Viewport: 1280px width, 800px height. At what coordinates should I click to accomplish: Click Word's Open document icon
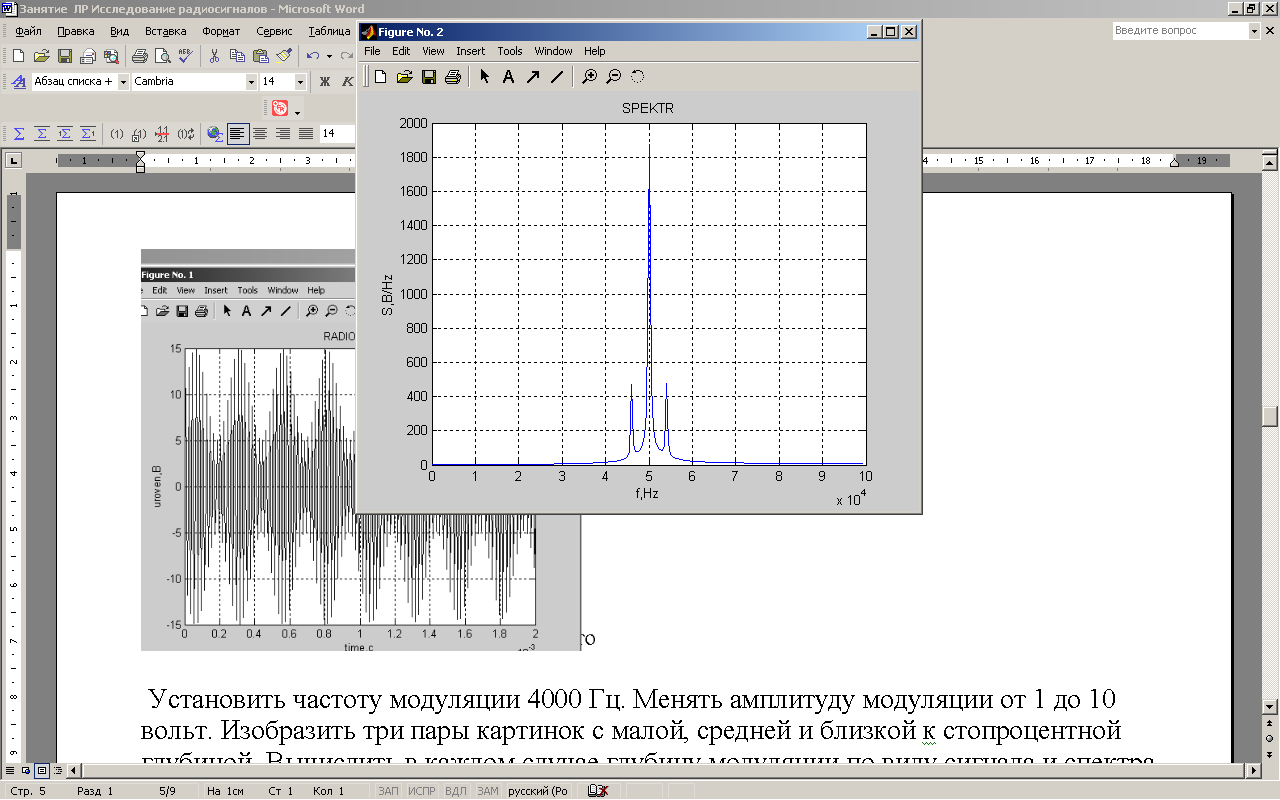[41, 56]
